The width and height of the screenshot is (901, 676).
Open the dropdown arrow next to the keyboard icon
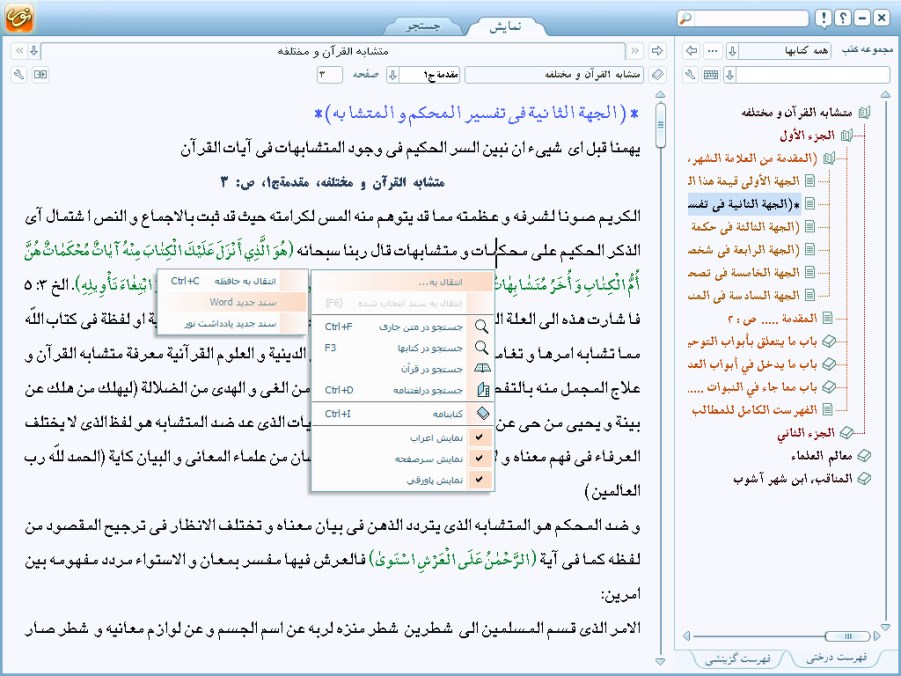(x=730, y=75)
